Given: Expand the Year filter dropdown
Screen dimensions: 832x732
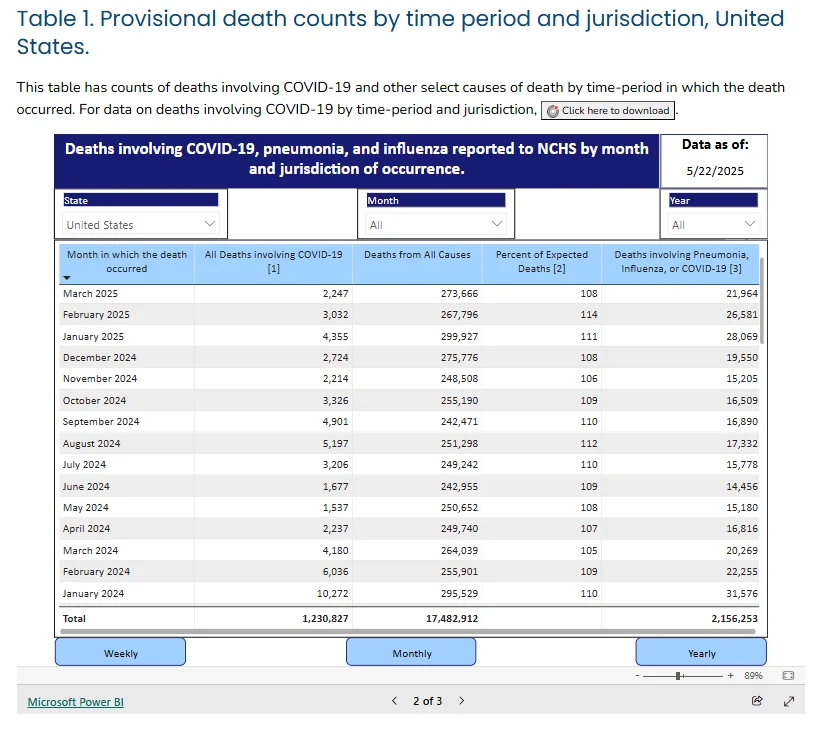Looking at the screenshot, I should tap(713, 224).
